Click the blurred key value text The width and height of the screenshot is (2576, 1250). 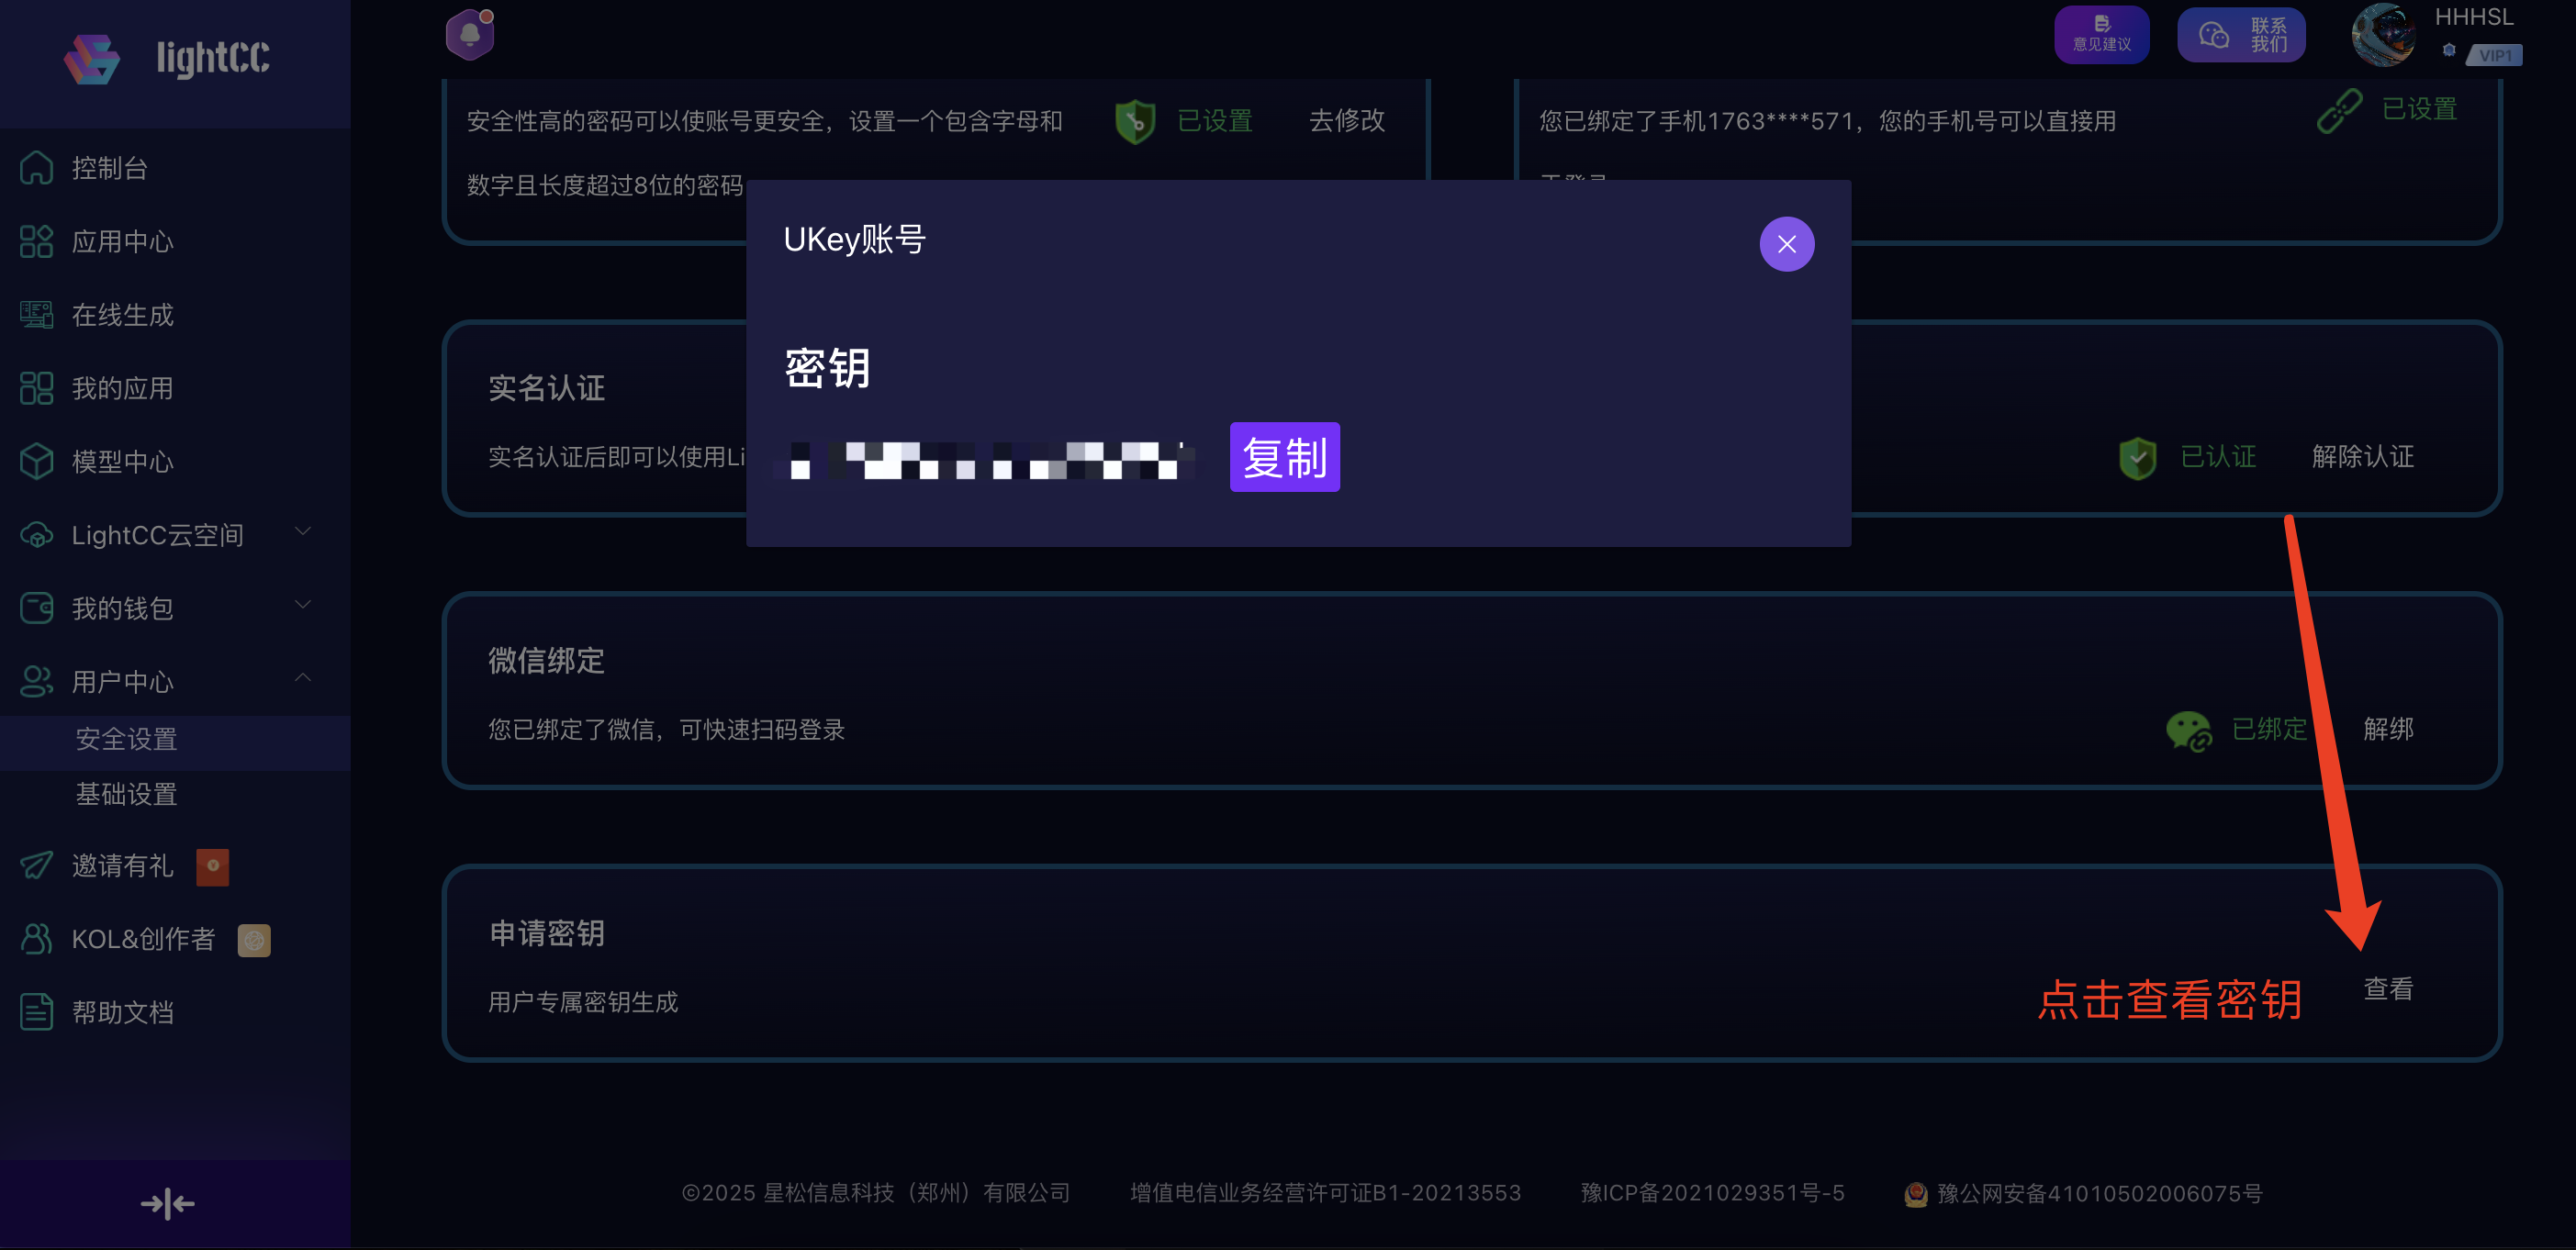click(x=986, y=461)
